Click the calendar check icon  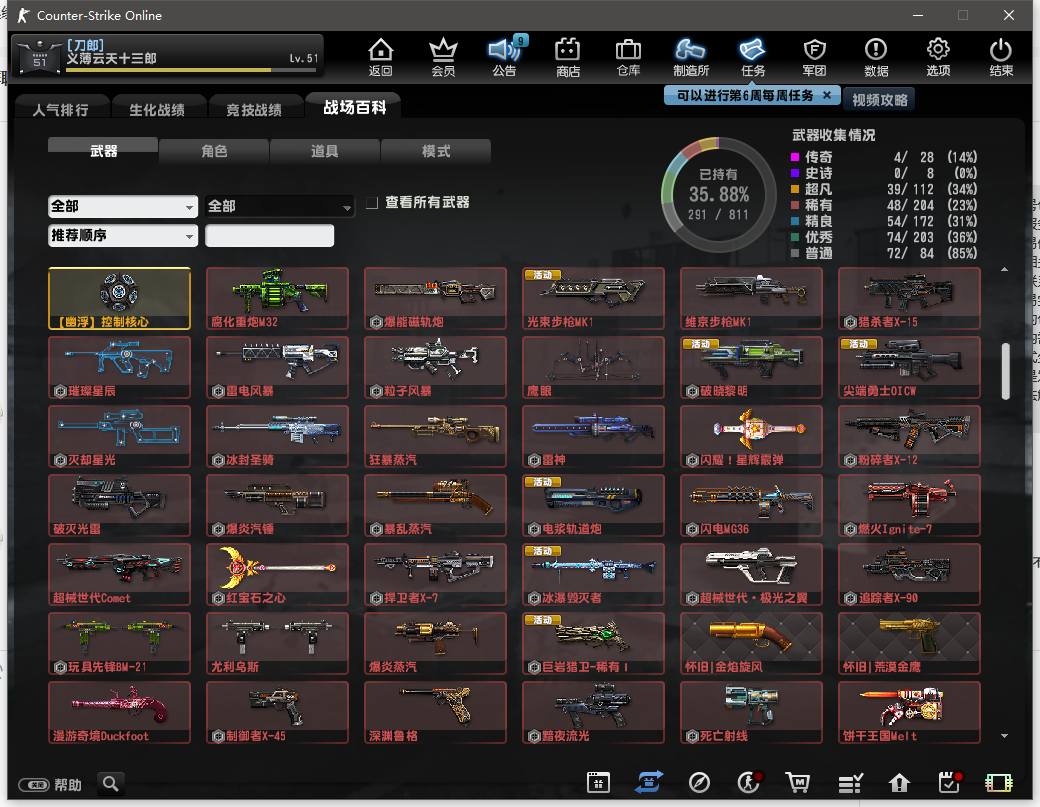[x=950, y=782]
